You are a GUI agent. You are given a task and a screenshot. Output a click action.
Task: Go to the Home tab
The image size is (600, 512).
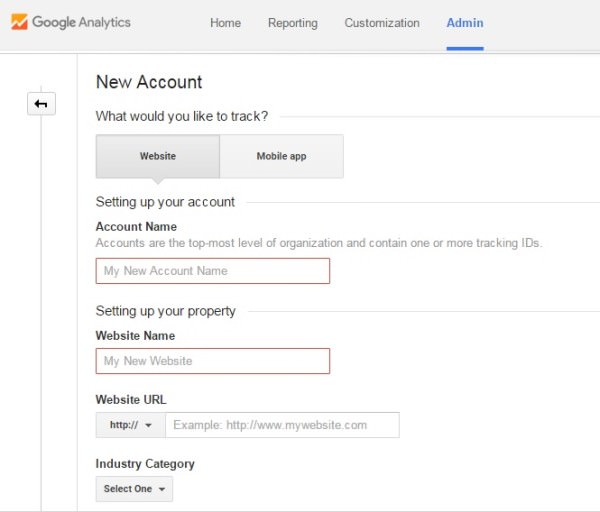225,23
